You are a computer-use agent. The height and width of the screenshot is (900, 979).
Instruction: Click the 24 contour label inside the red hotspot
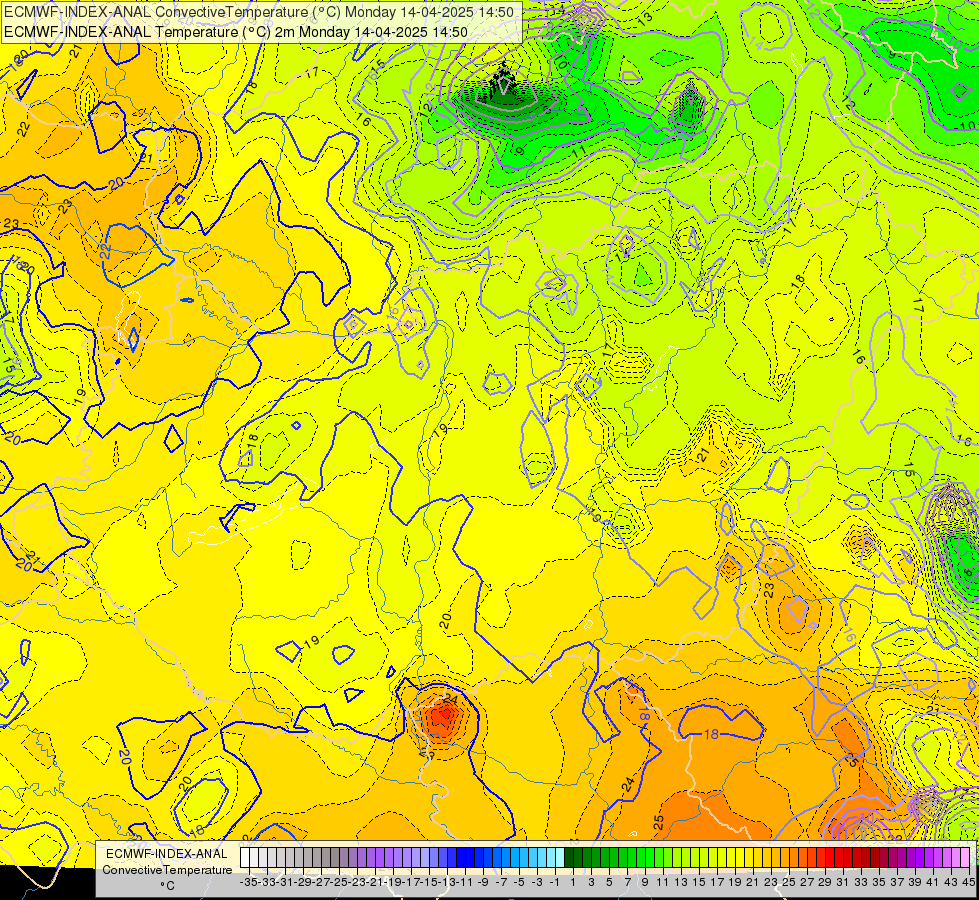[x=451, y=700]
